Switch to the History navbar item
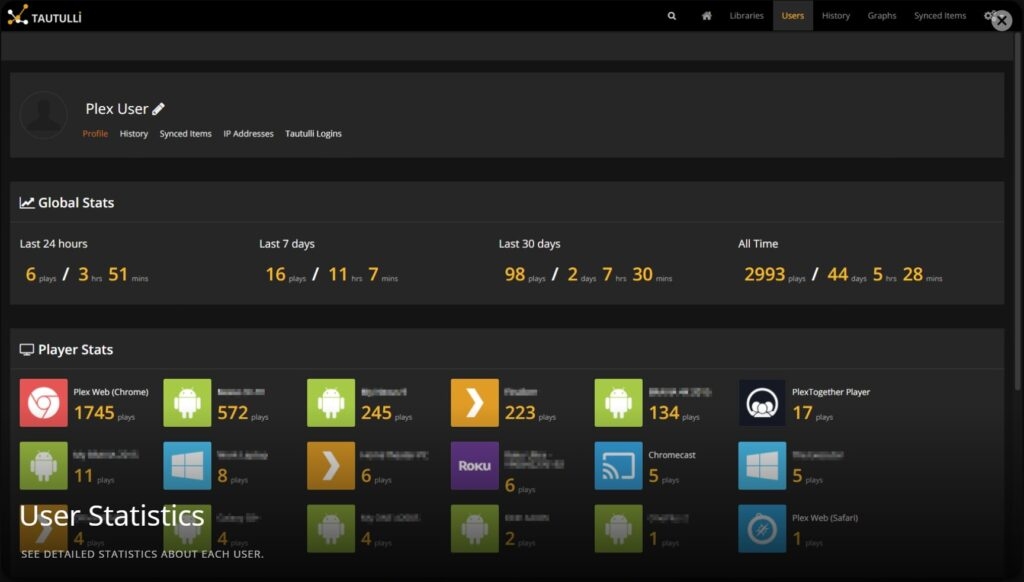Image resolution: width=1024 pixels, height=582 pixels. pos(836,16)
